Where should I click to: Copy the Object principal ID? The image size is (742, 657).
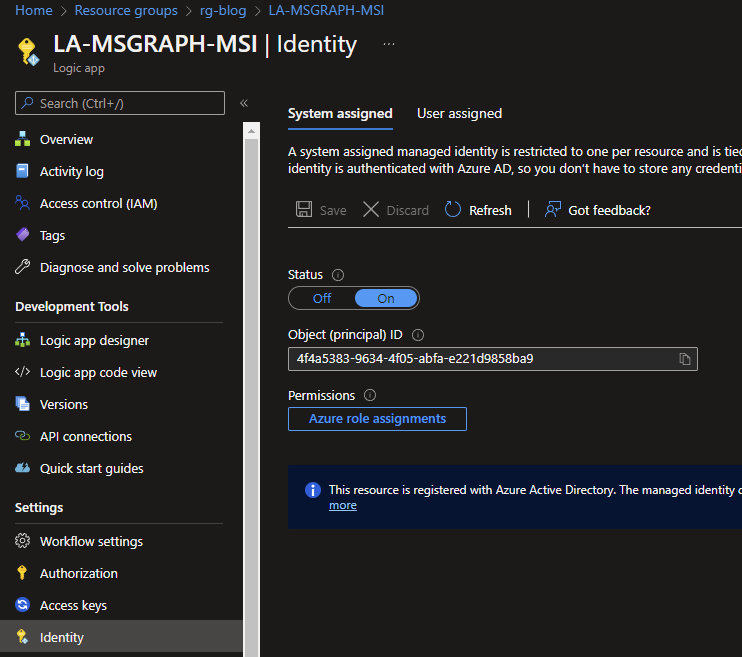click(685, 359)
